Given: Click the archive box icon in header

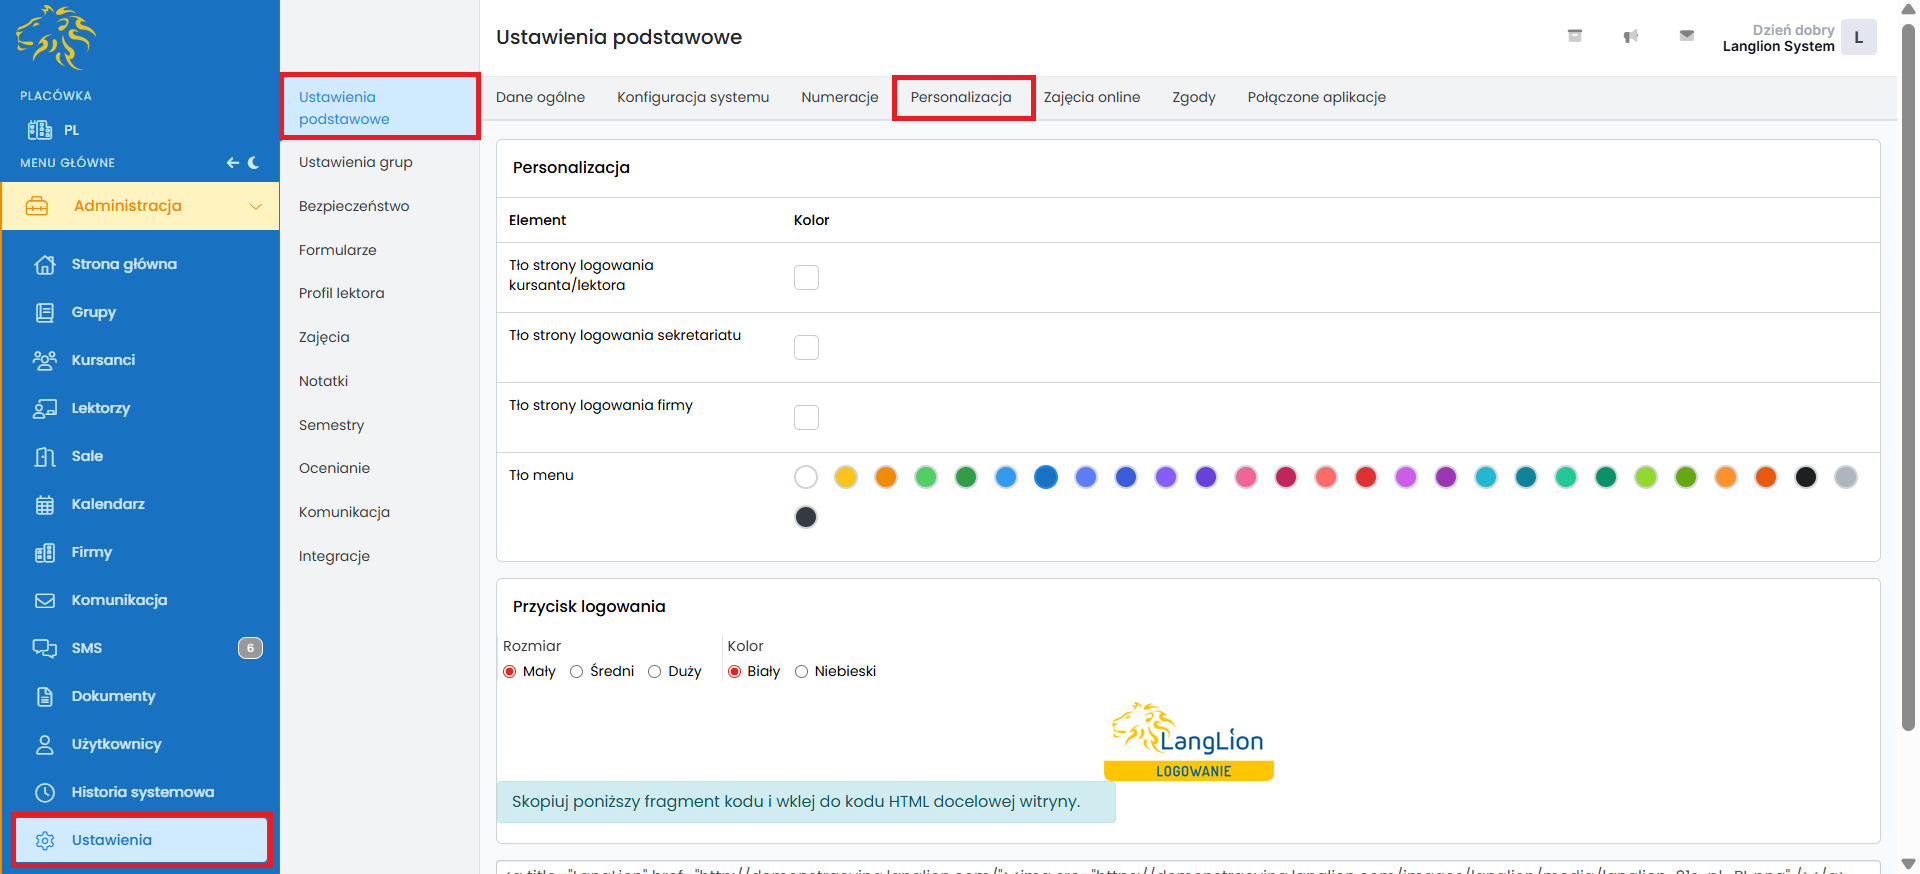Looking at the screenshot, I should point(1574,36).
